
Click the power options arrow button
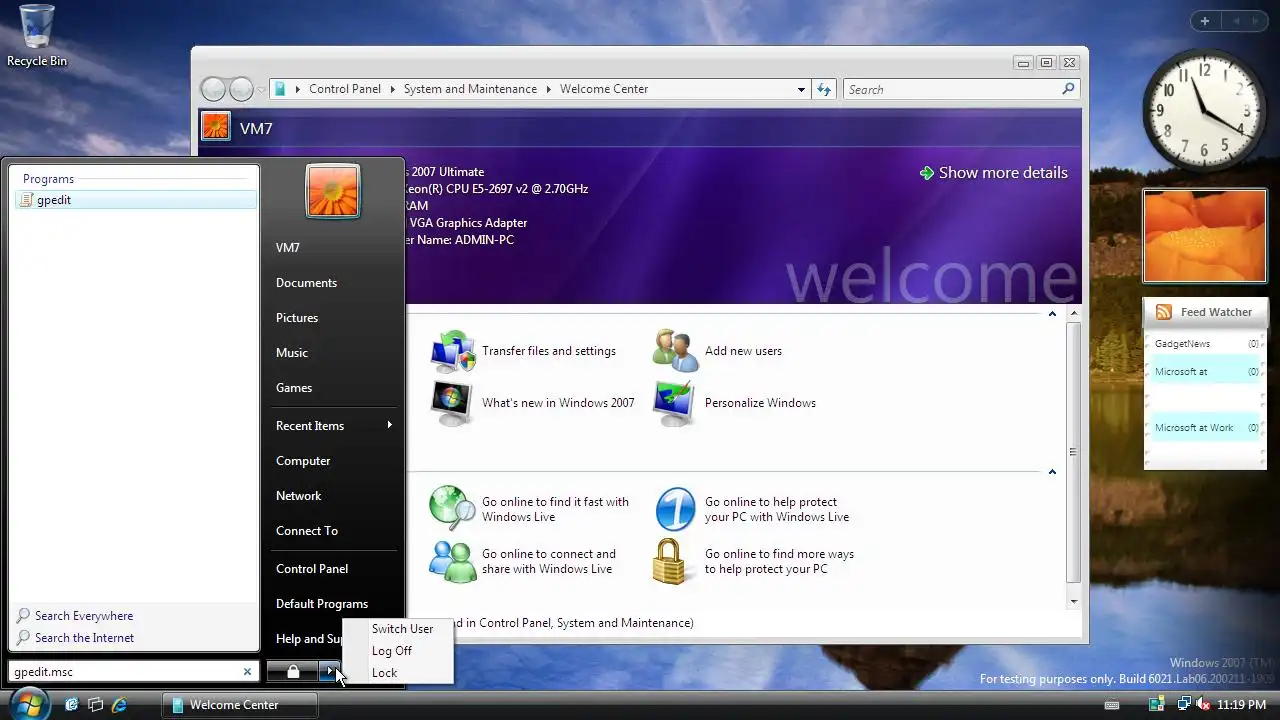[330, 672]
